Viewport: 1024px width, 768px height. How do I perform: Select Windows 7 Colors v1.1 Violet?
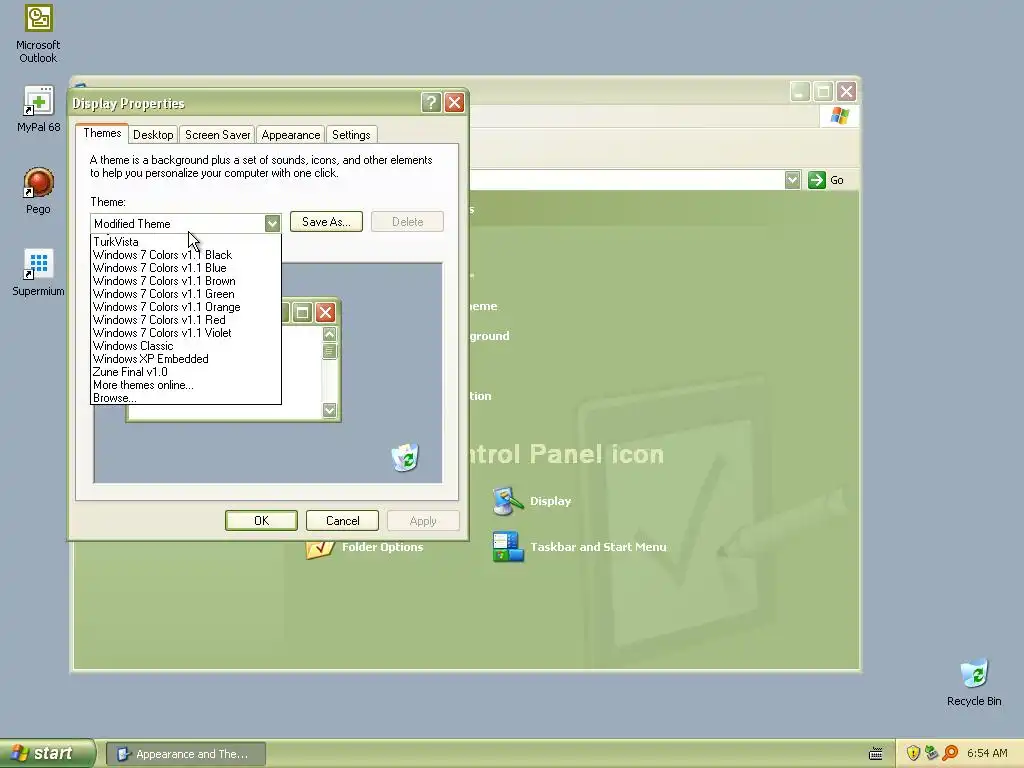tap(185, 333)
